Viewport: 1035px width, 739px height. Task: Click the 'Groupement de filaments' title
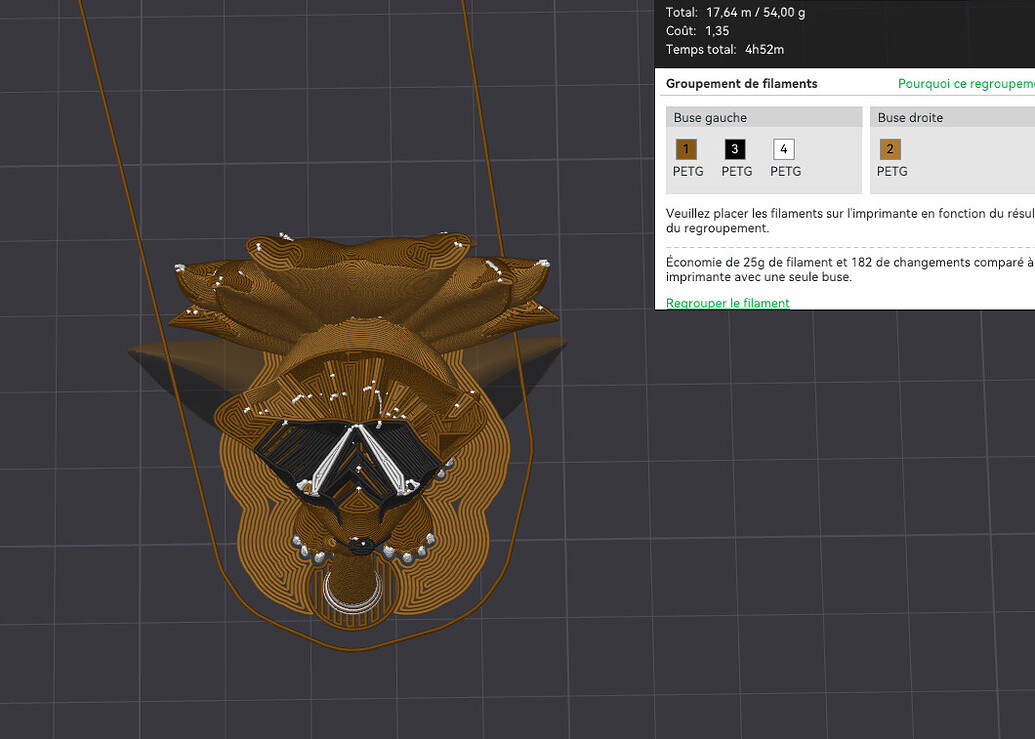741,84
